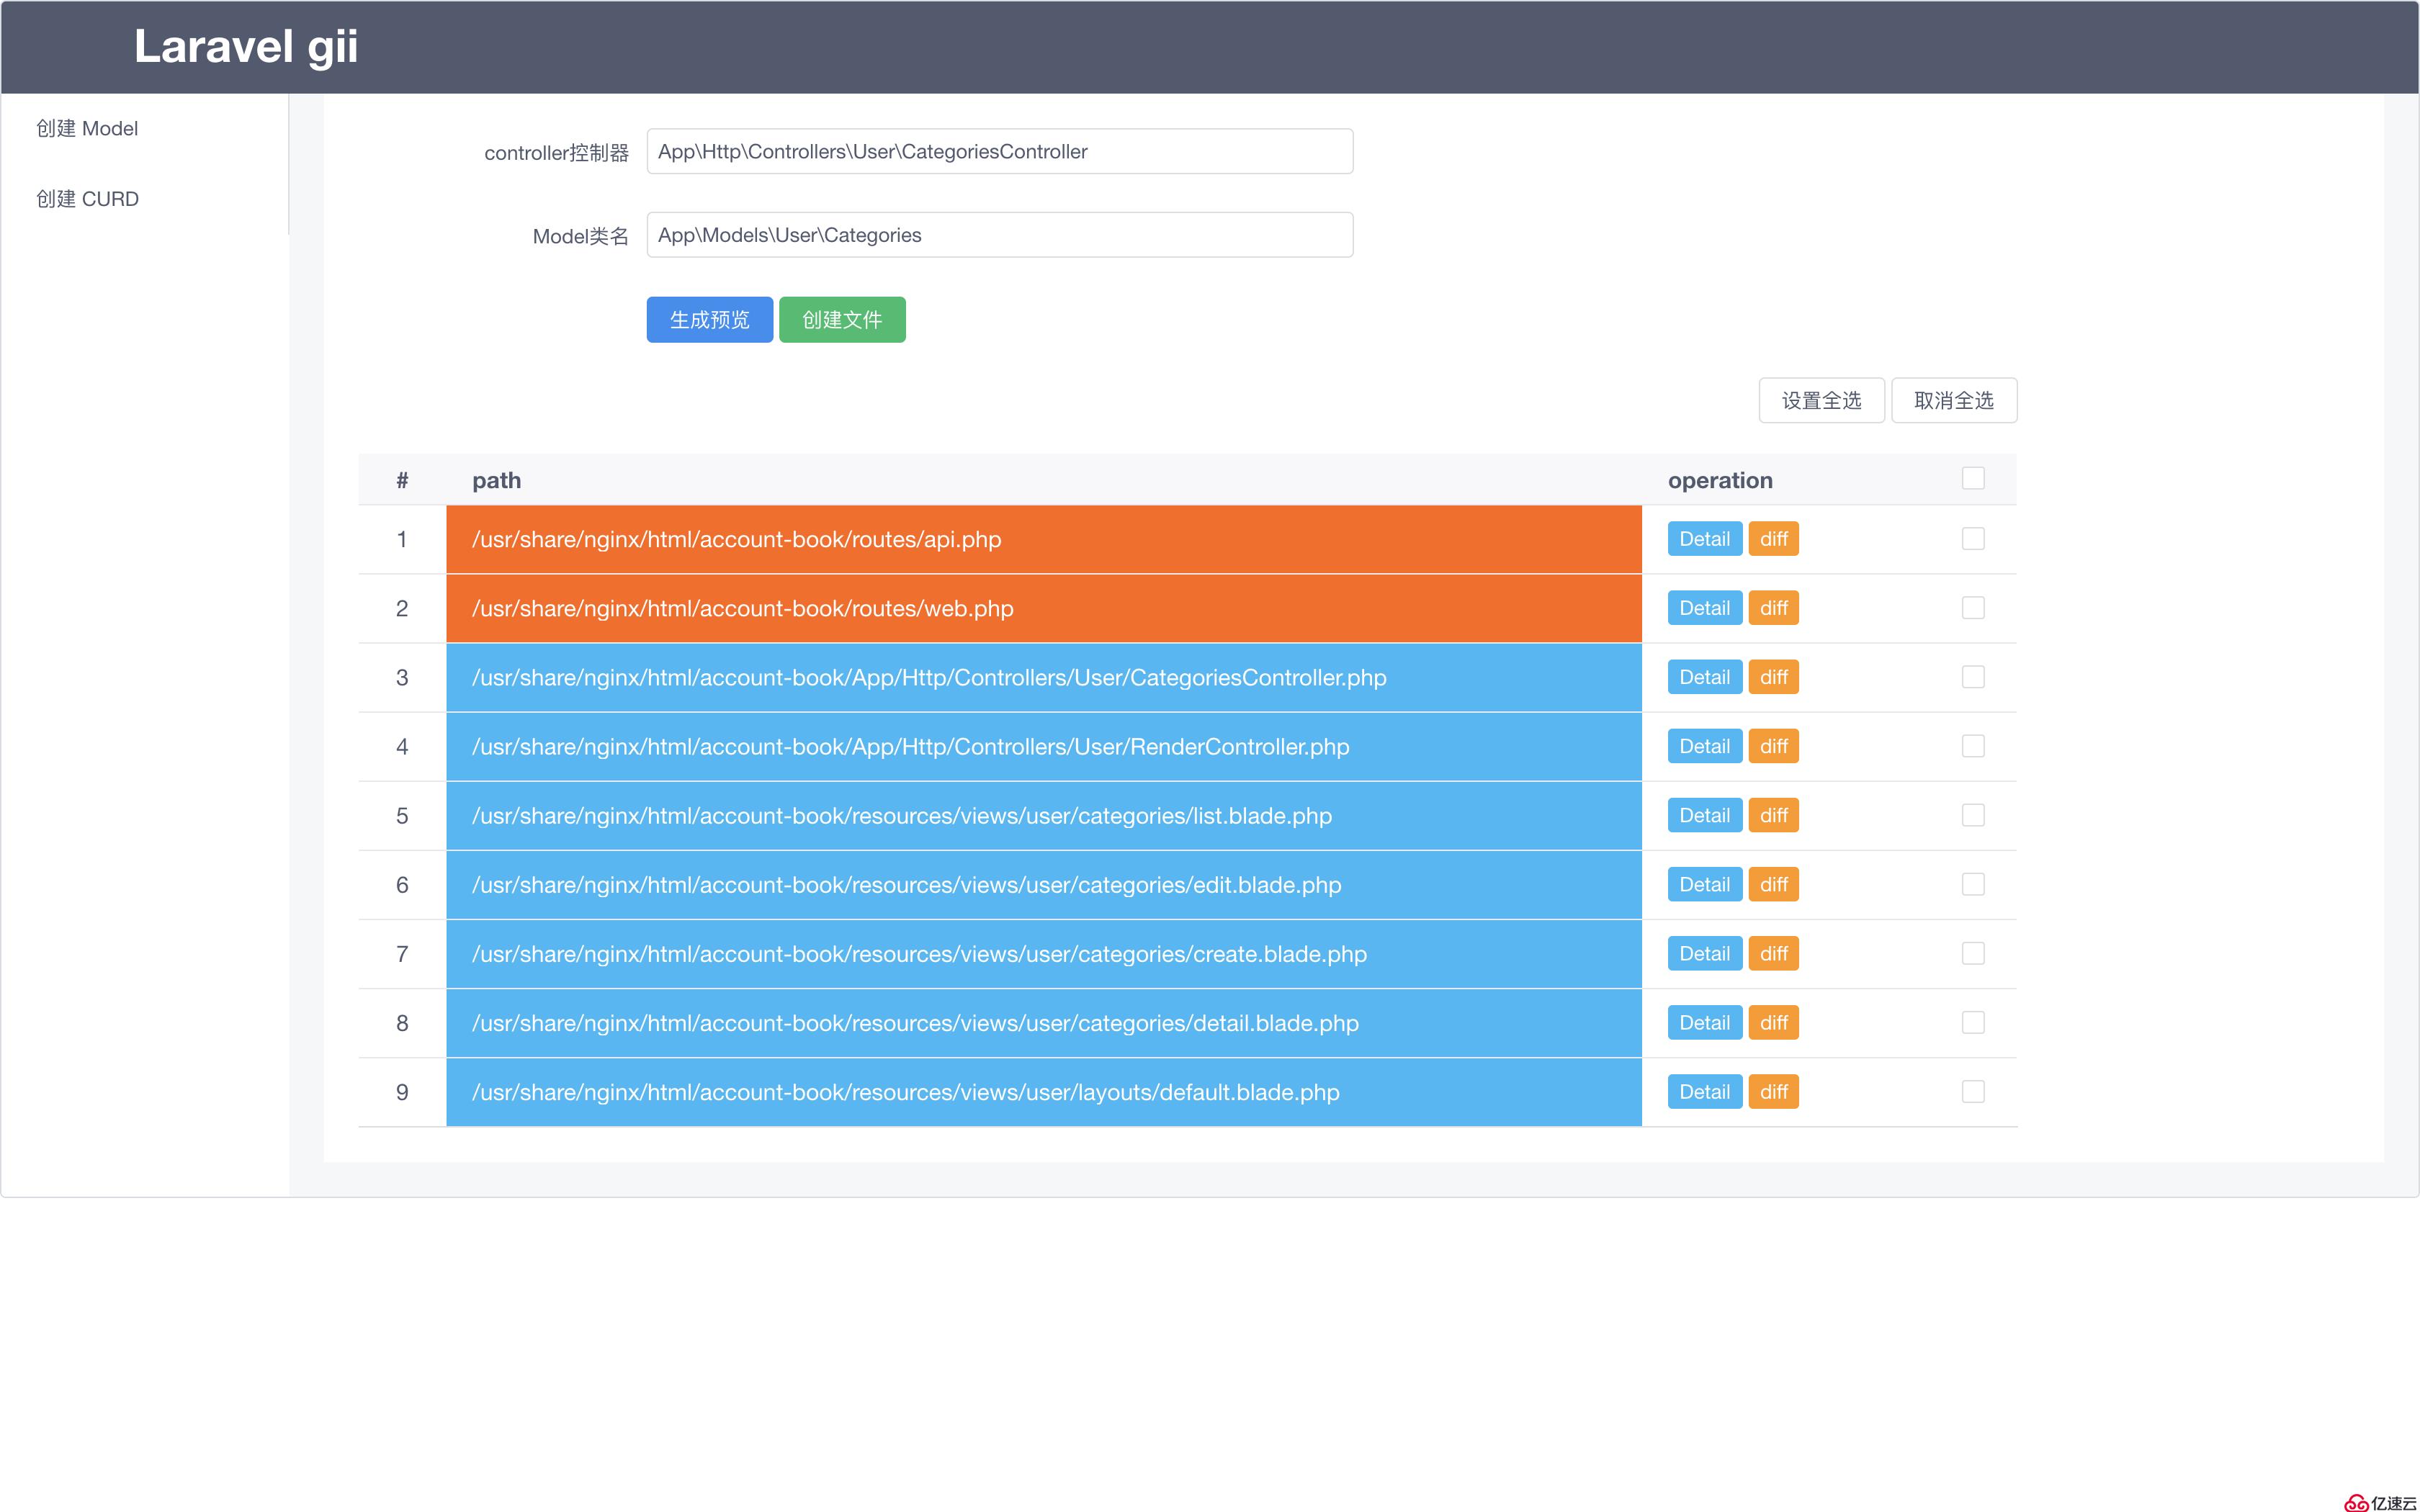Click 创建文件 to create files
This screenshot has height=1512, width=2420.
point(843,319)
